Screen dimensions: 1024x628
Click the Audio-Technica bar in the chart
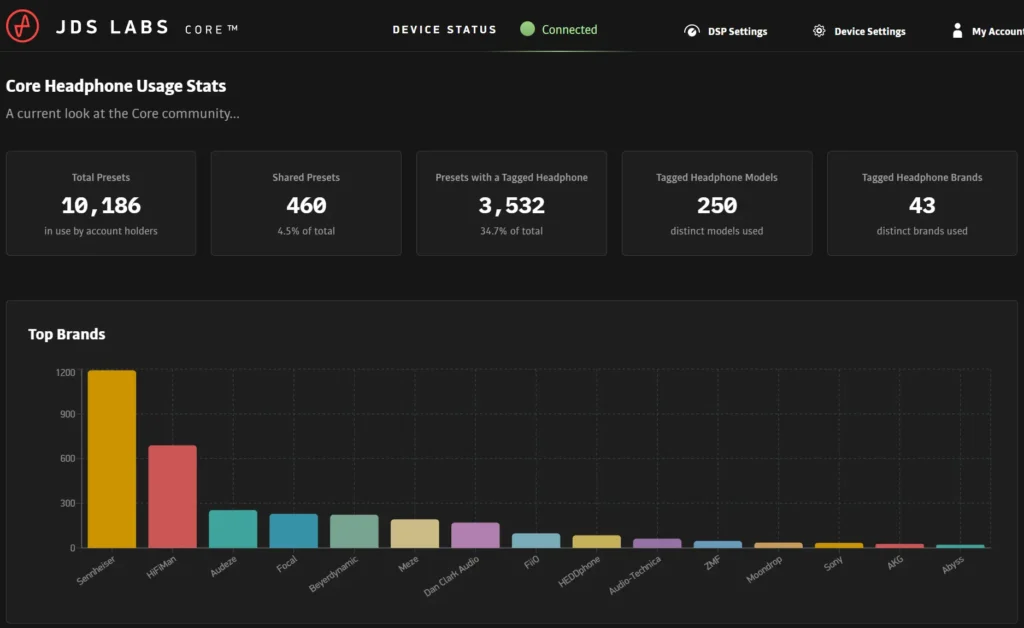[658, 543]
